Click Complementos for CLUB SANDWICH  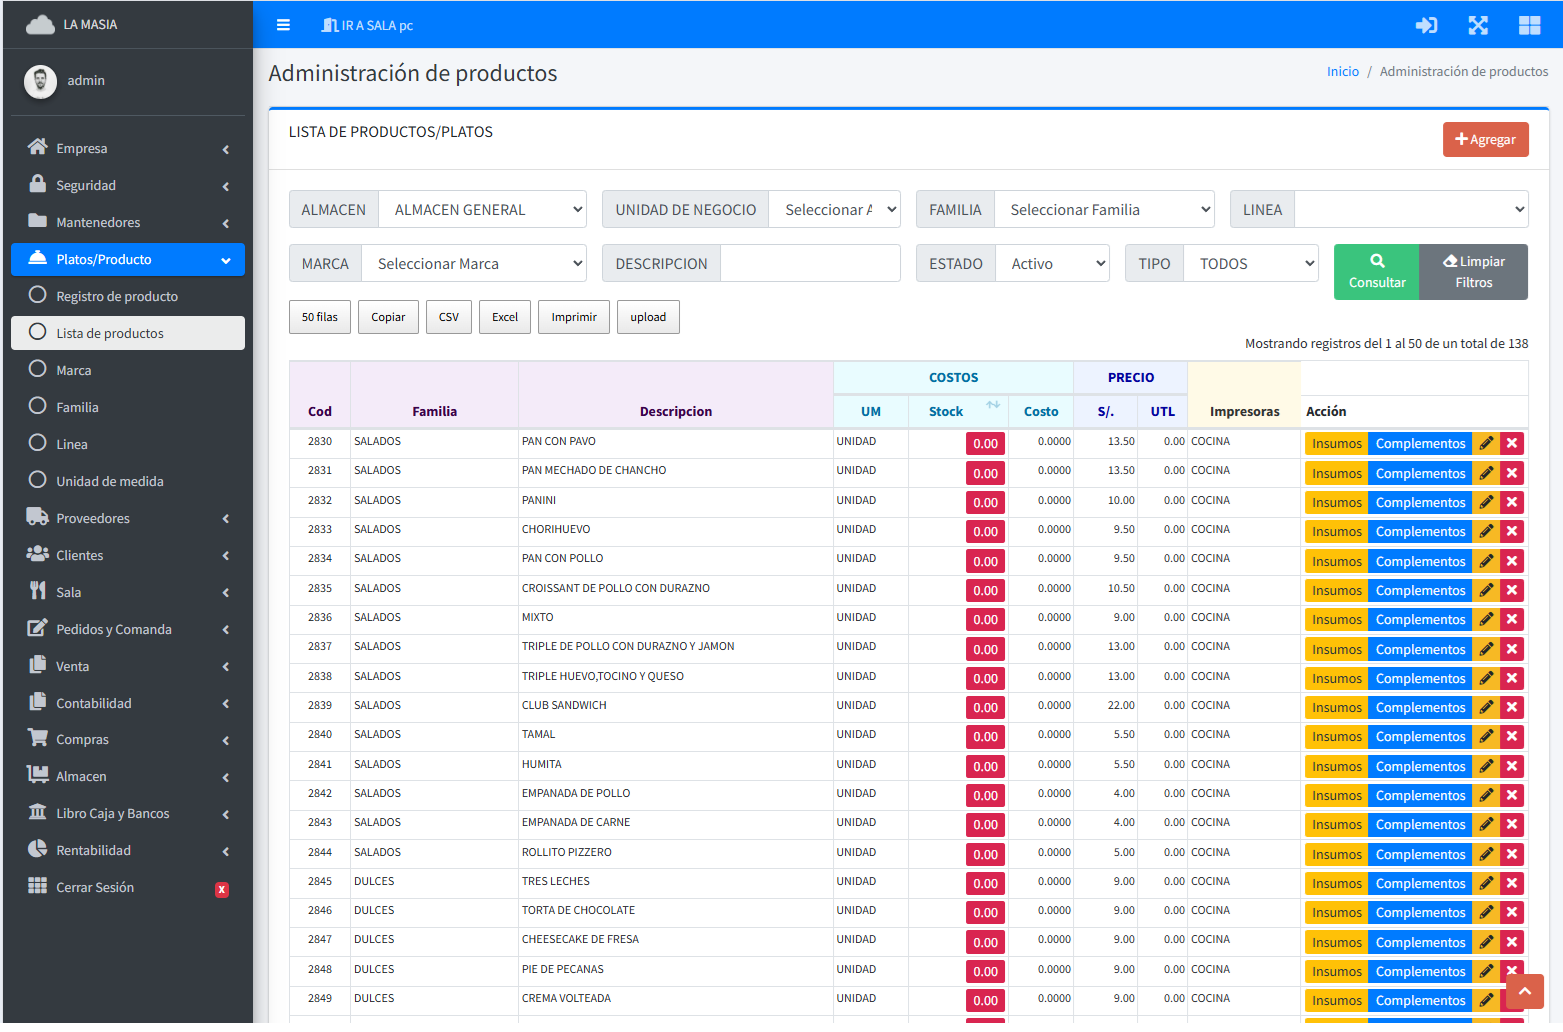tap(1420, 707)
